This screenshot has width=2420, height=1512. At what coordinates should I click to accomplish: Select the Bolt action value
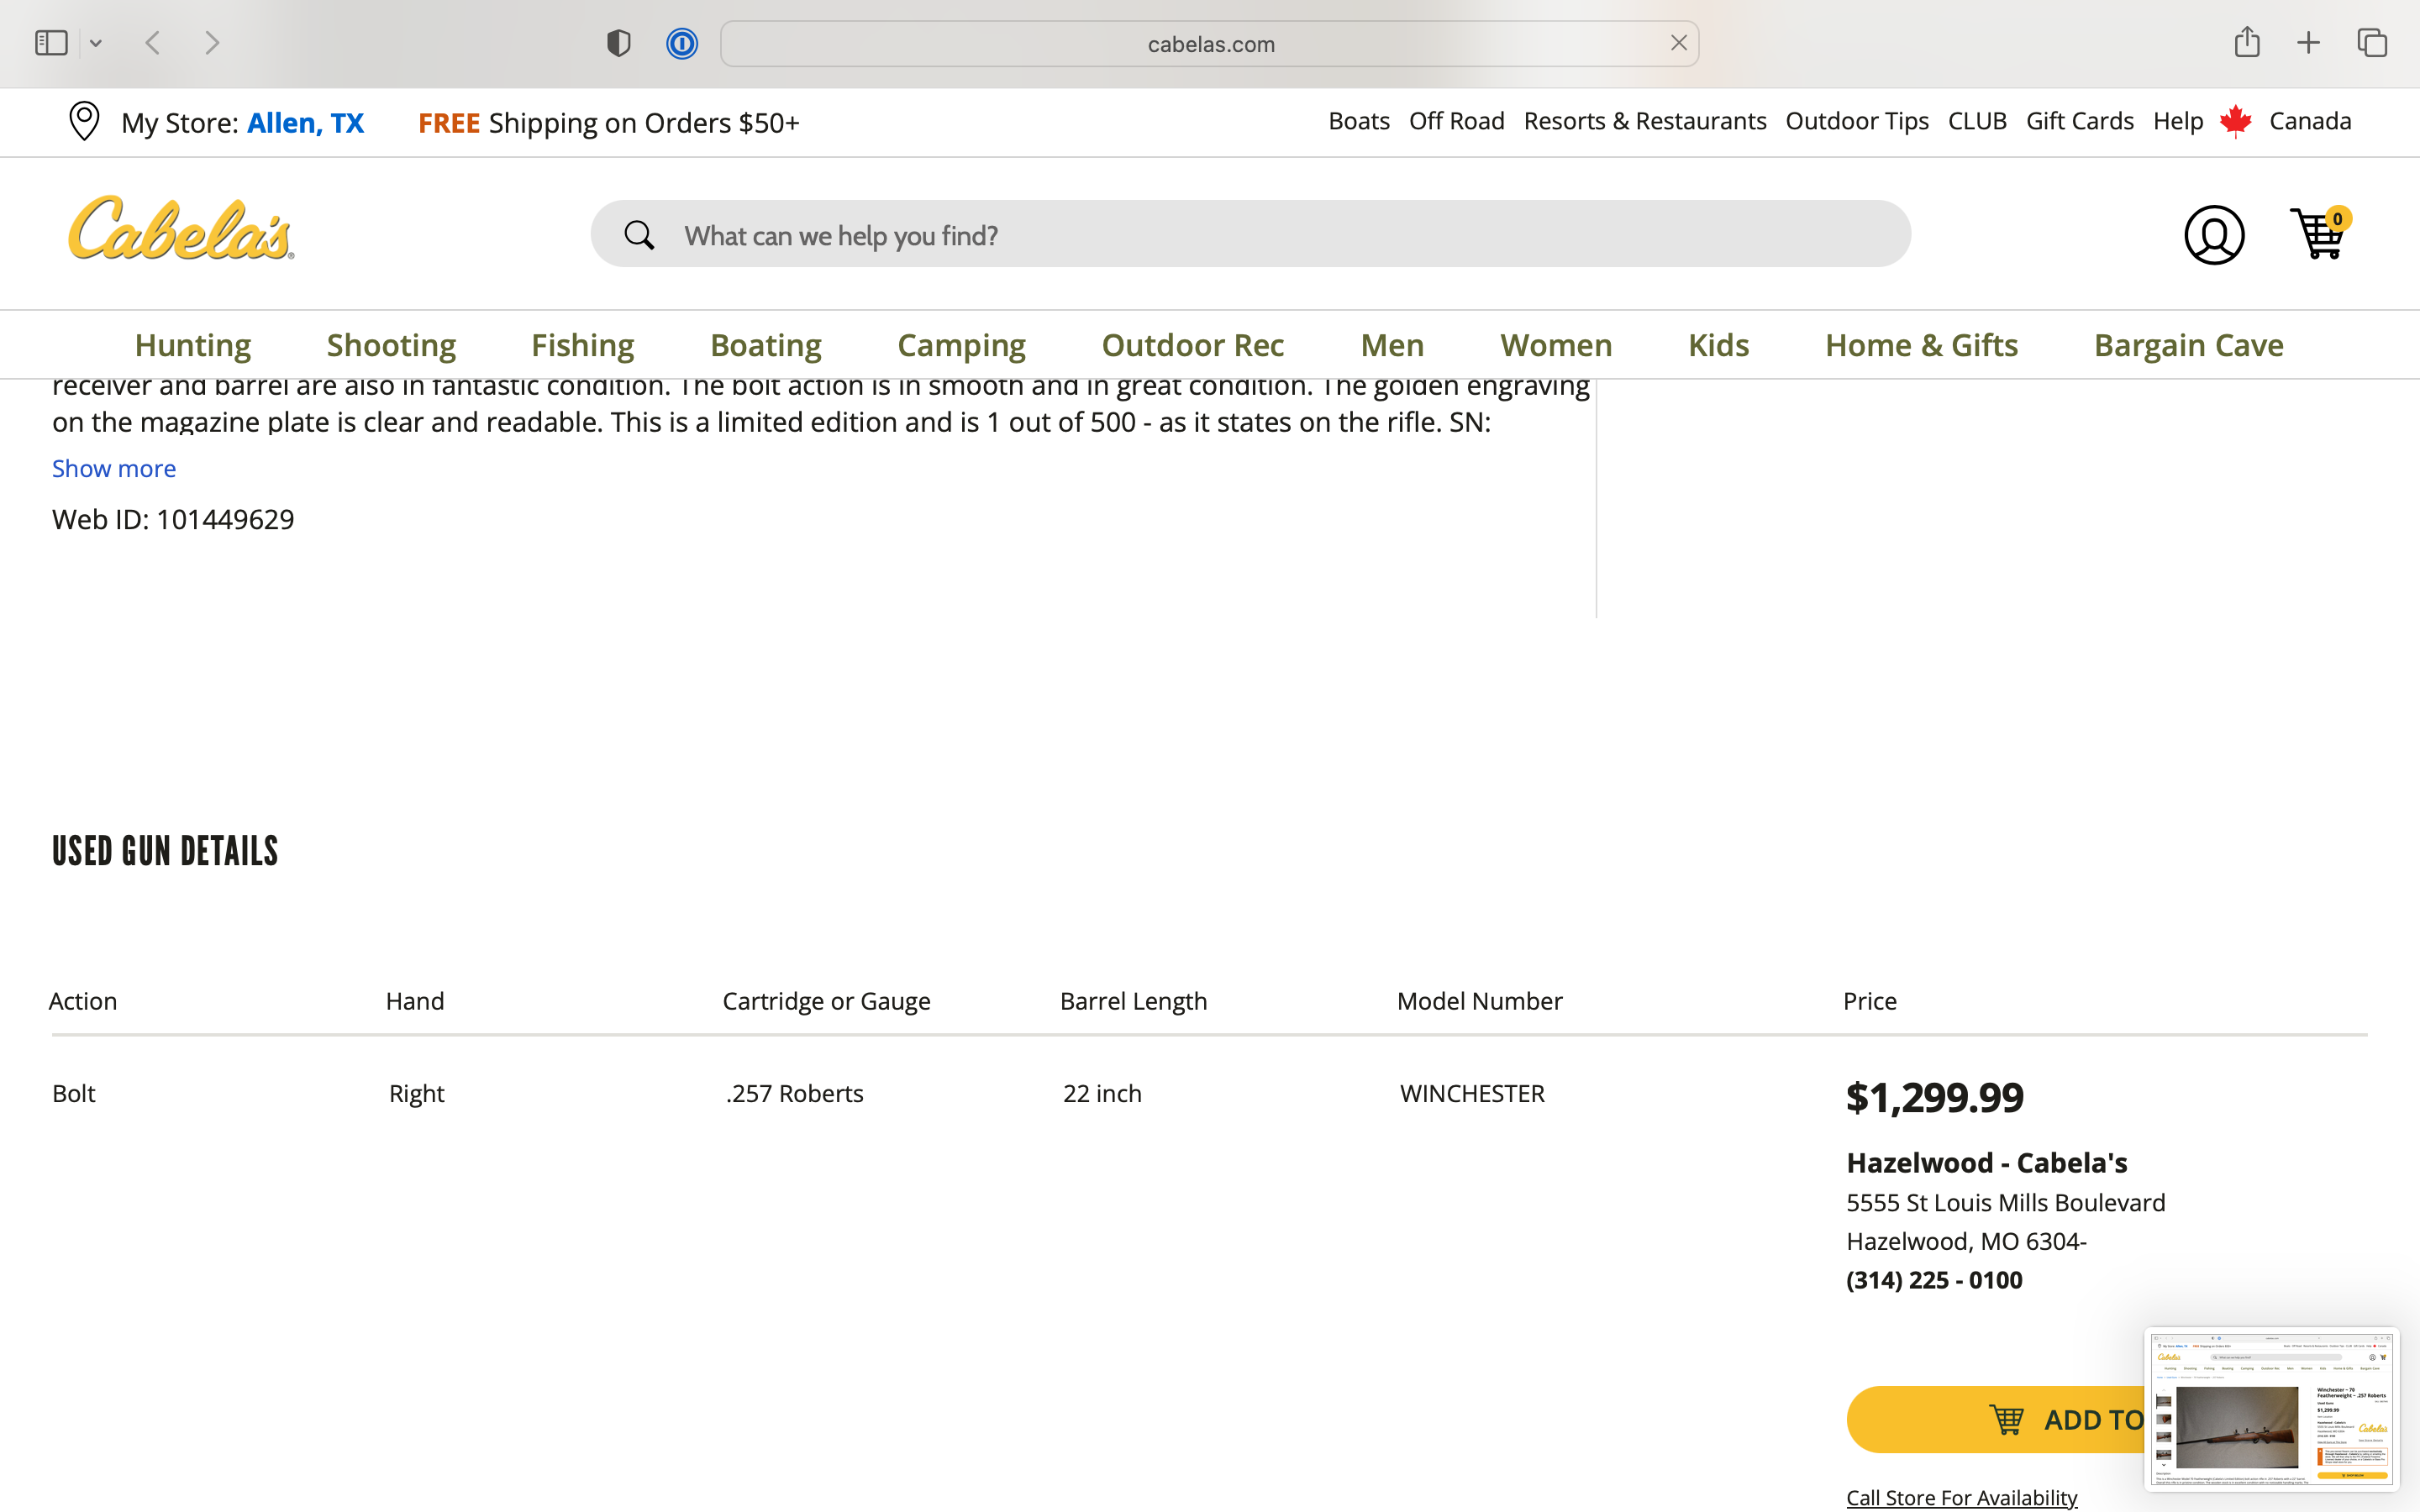[x=74, y=1093]
